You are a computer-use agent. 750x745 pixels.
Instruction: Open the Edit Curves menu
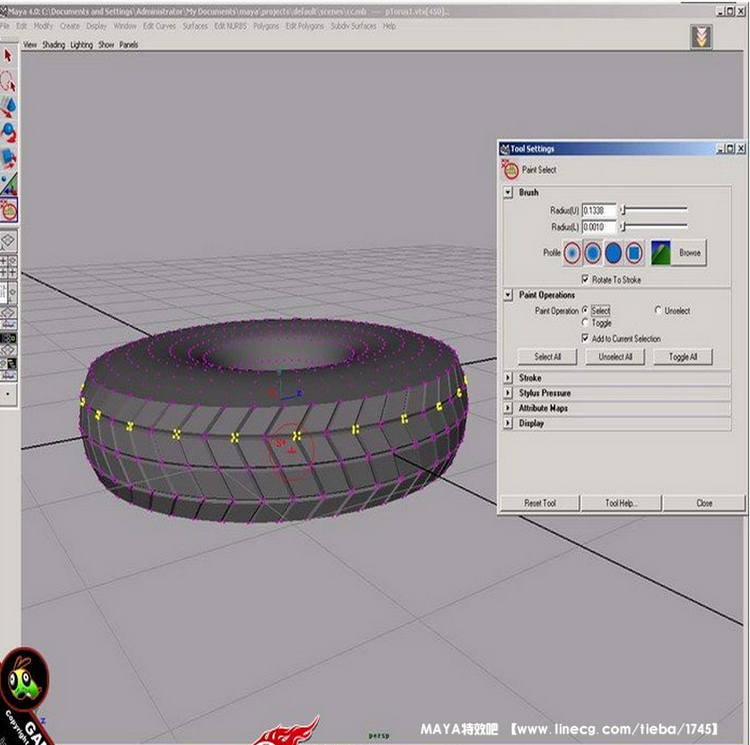[x=159, y=26]
